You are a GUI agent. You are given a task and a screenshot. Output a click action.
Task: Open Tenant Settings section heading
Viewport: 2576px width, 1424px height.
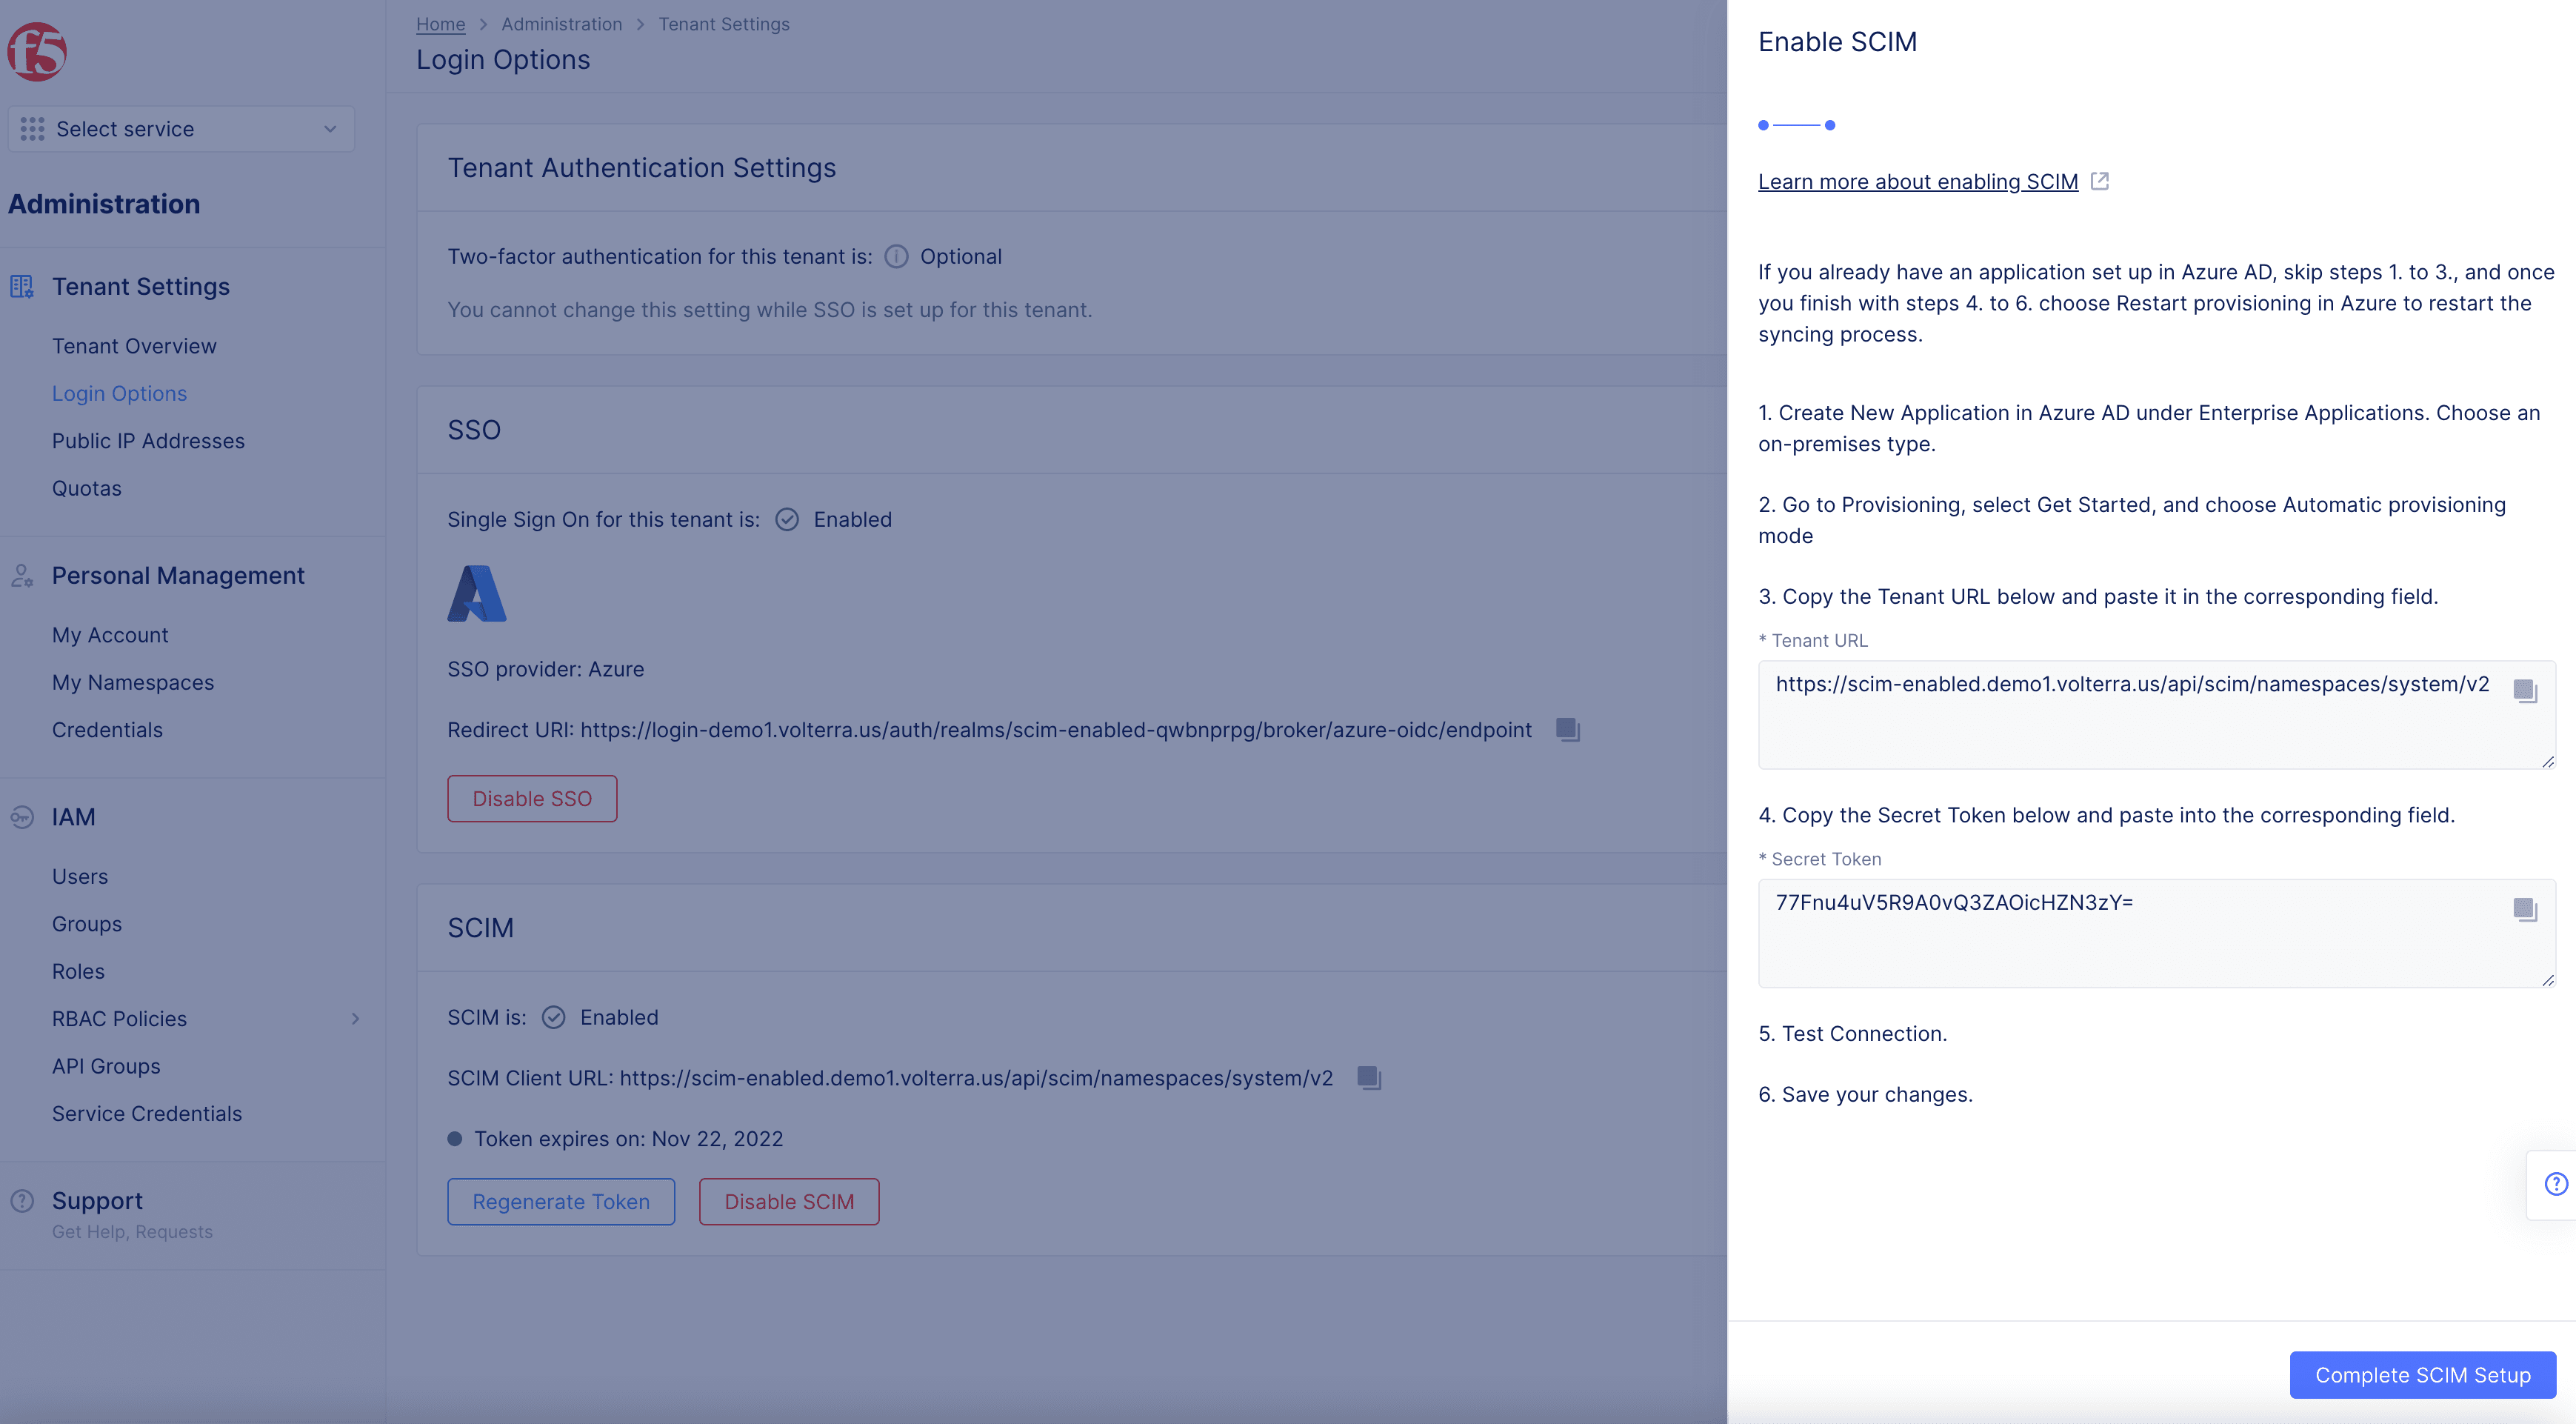(140, 287)
